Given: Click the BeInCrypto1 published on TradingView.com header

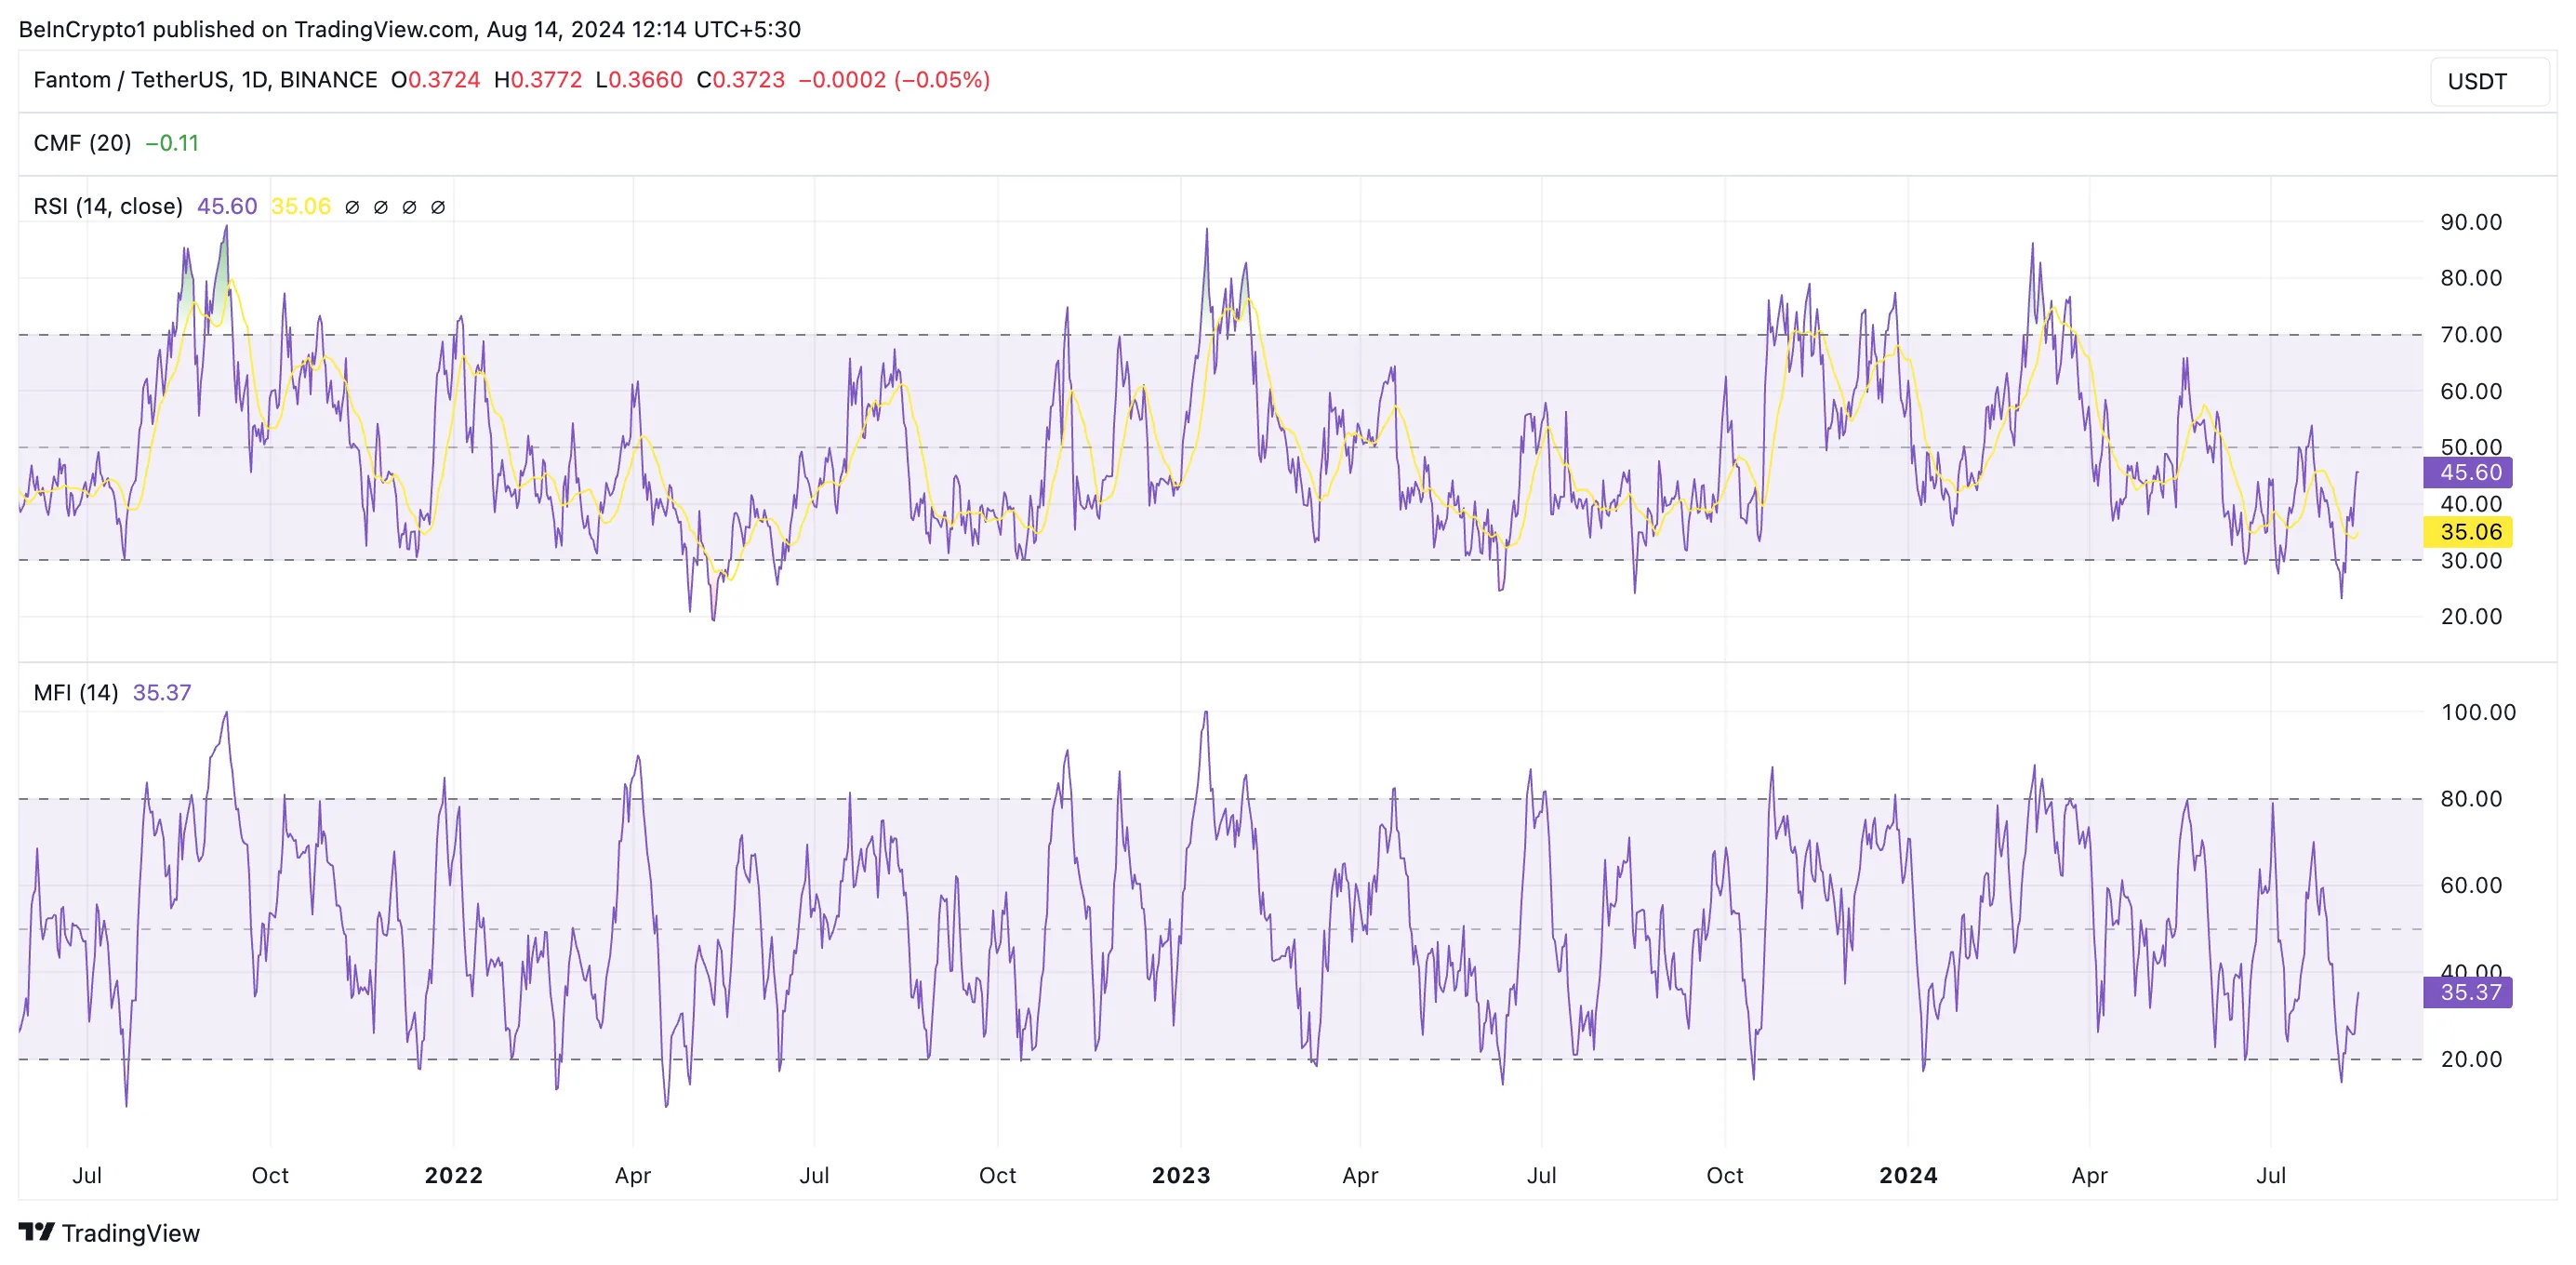Looking at the screenshot, I should click(410, 29).
